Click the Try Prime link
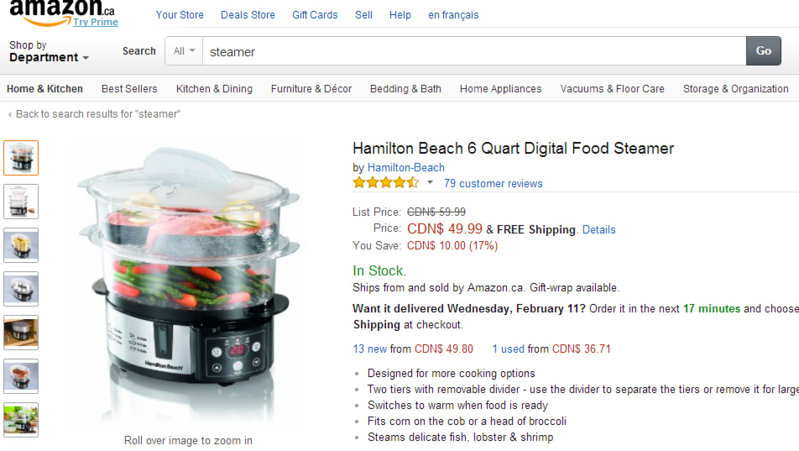The width and height of the screenshot is (799, 451). point(95,22)
